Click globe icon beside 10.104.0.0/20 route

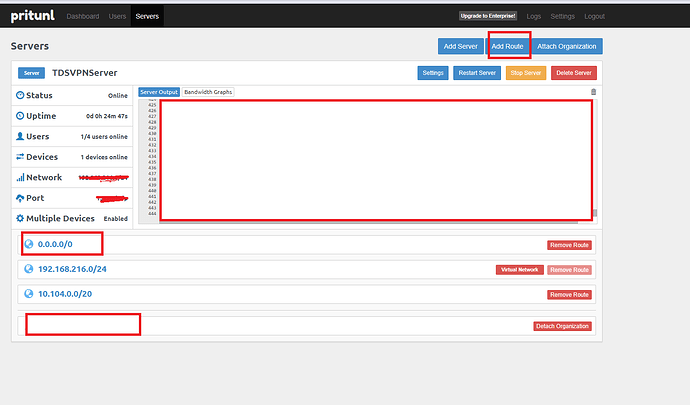(29, 294)
